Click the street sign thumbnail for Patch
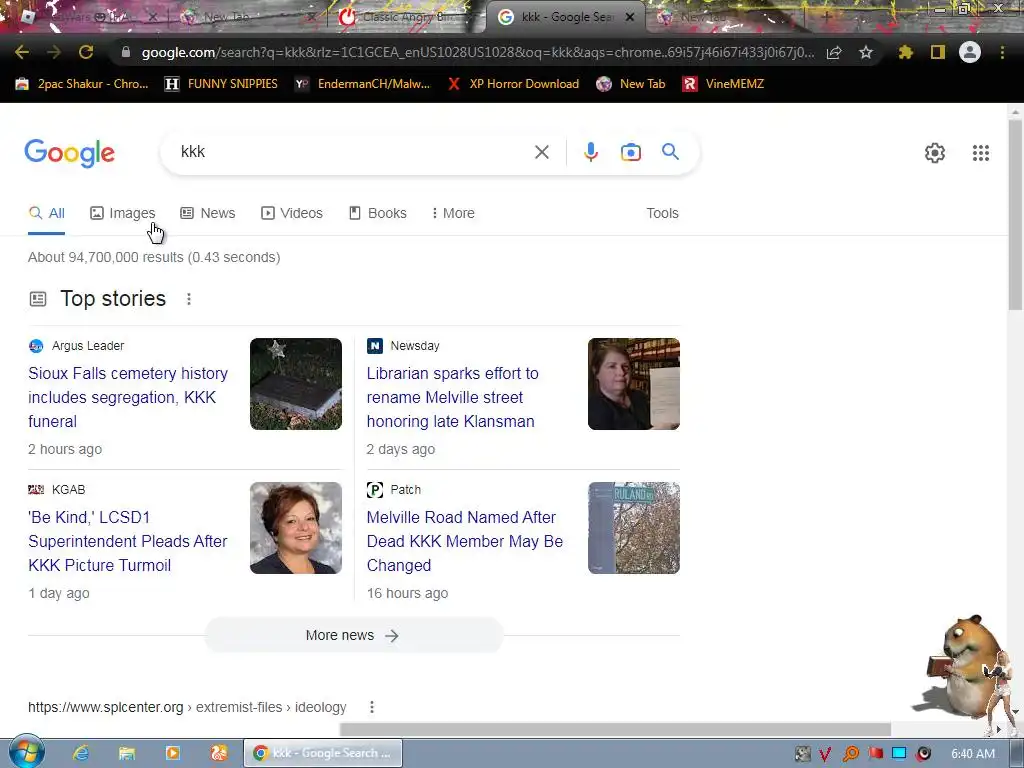The width and height of the screenshot is (1024, 768). tap(633, 528)
